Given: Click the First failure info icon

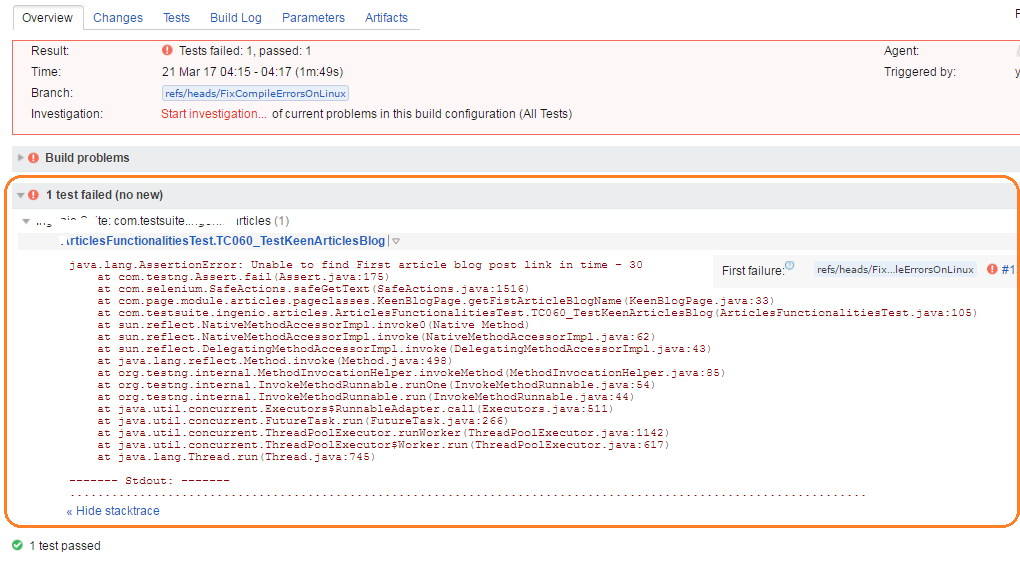Looking at the screenshot, I should click(790, 266).
